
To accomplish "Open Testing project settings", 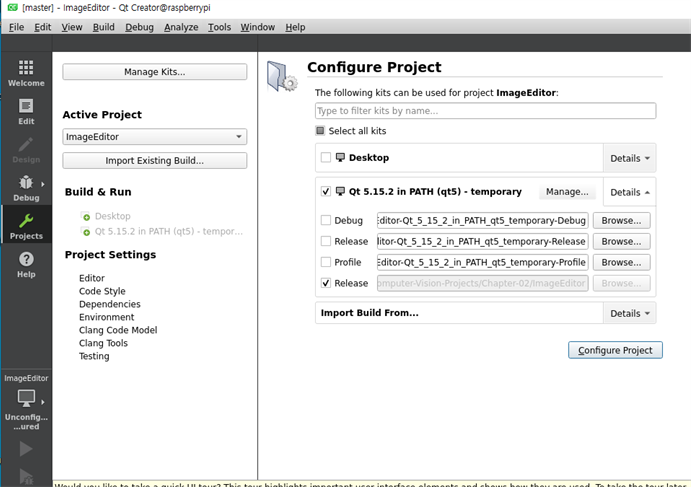I will point(94,356).
